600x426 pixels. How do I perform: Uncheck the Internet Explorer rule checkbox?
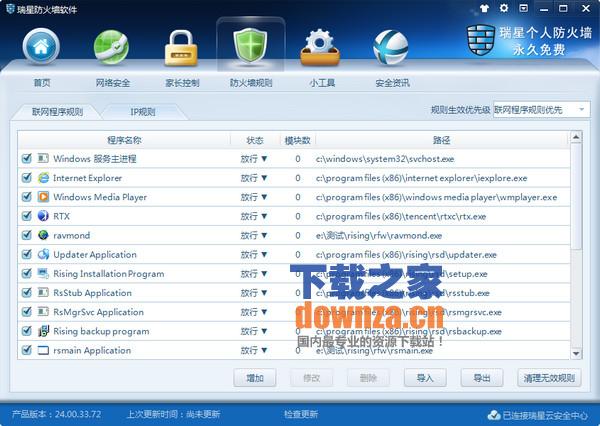(x=27, y=178)
